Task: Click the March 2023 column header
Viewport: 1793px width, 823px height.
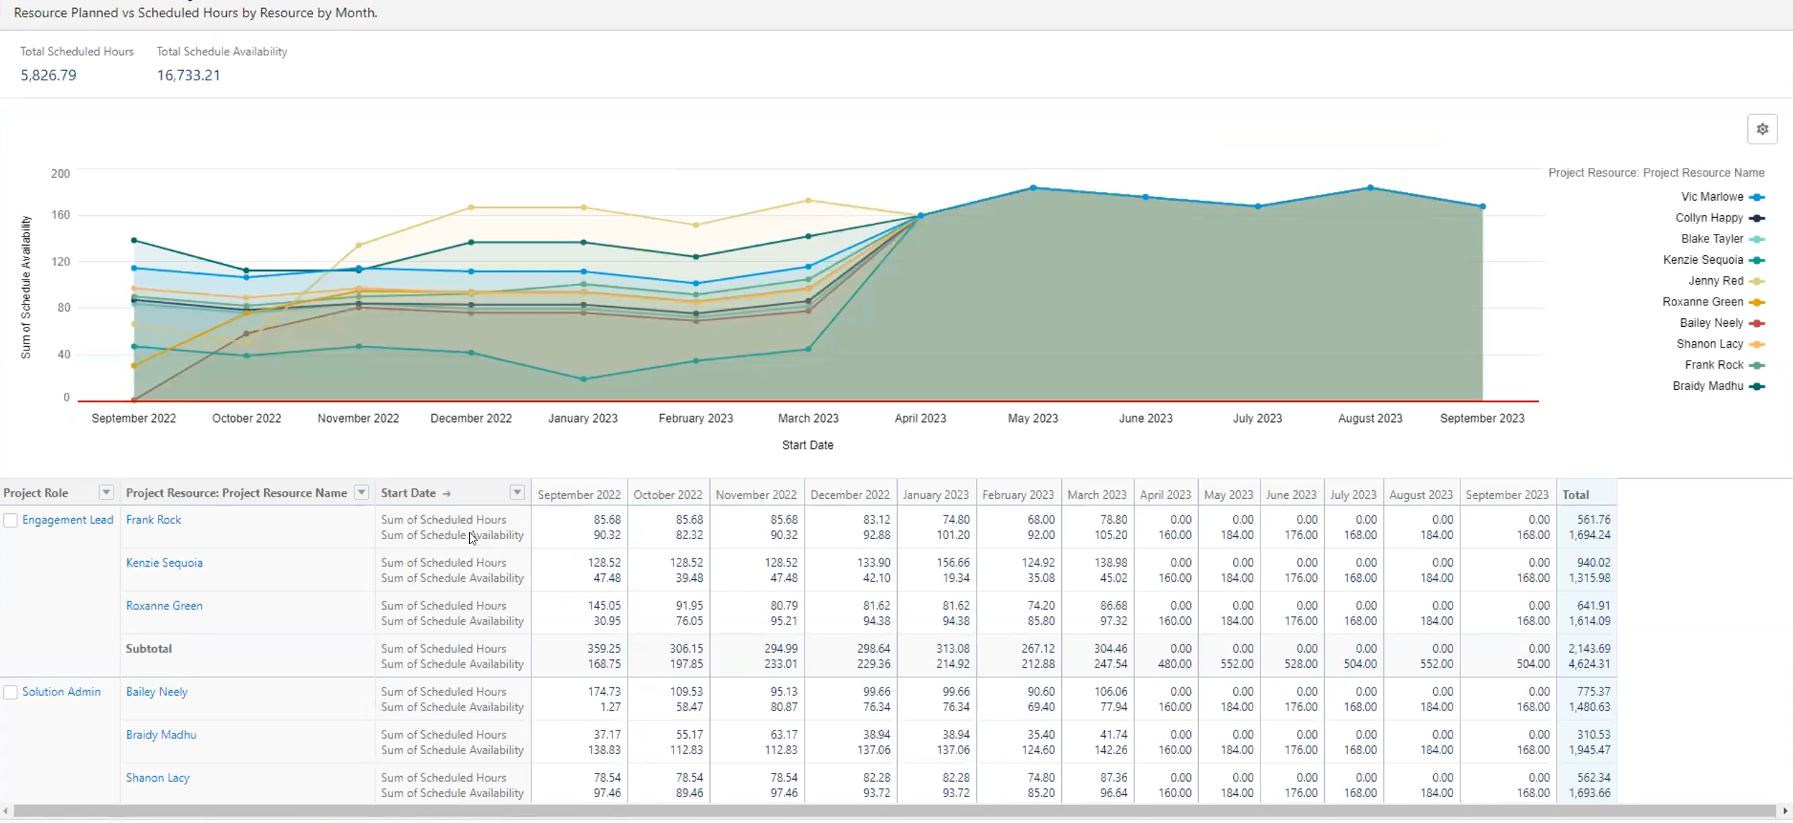Action: click(1097, 495)
